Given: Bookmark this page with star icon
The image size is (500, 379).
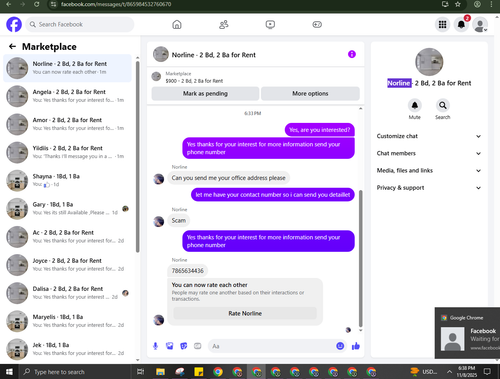Looking at the screenshot, I should click(x=458, y=4).
